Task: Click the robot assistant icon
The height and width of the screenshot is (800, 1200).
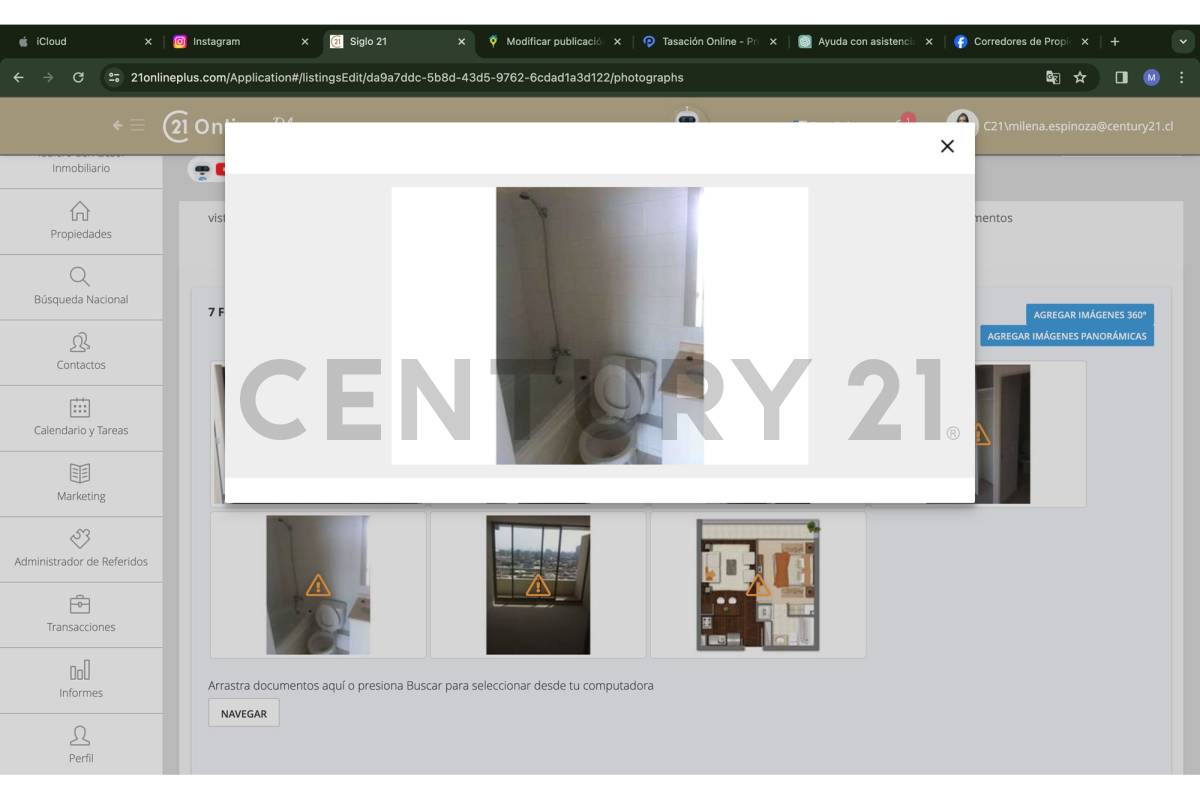Action: pyautogui.click(x=686, y=117)
